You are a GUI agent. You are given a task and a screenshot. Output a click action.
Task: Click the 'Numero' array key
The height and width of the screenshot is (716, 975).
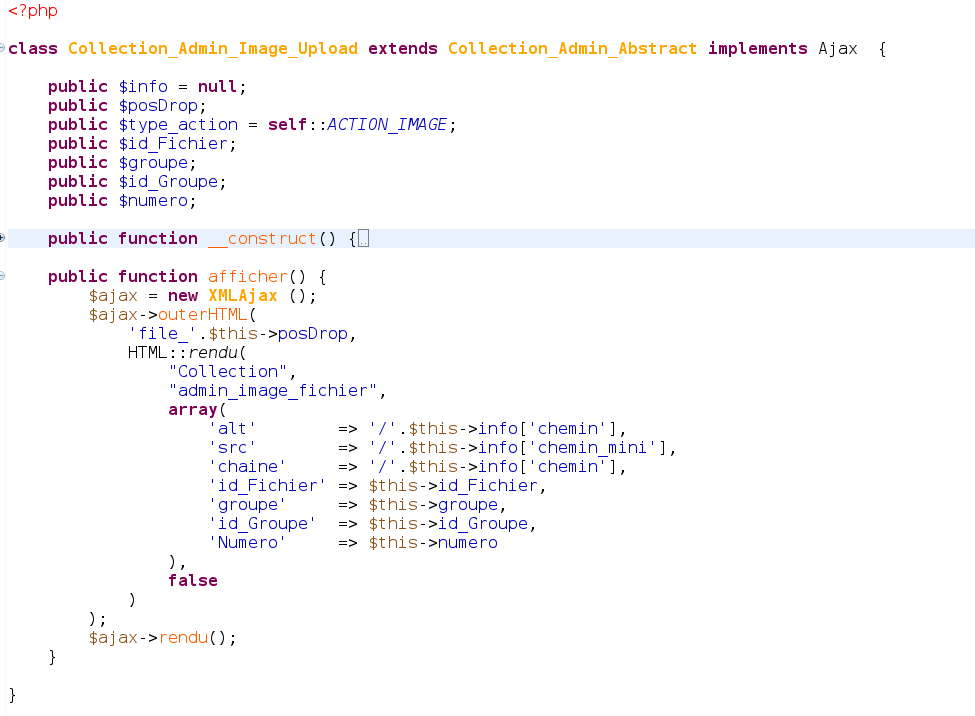[247, 542]
